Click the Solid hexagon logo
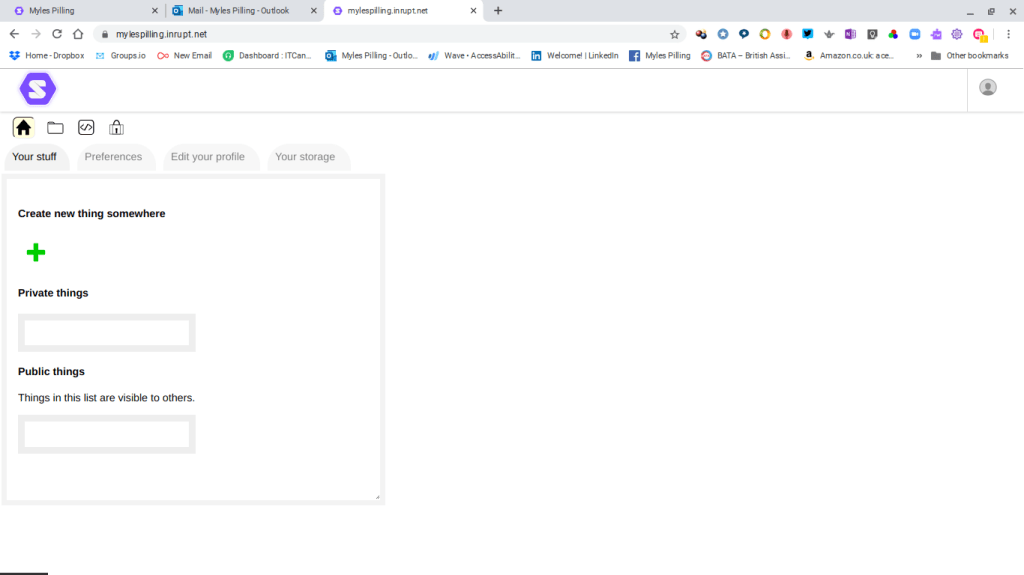Viewport: 1024px width, 575px height. [x=38, y=89]
